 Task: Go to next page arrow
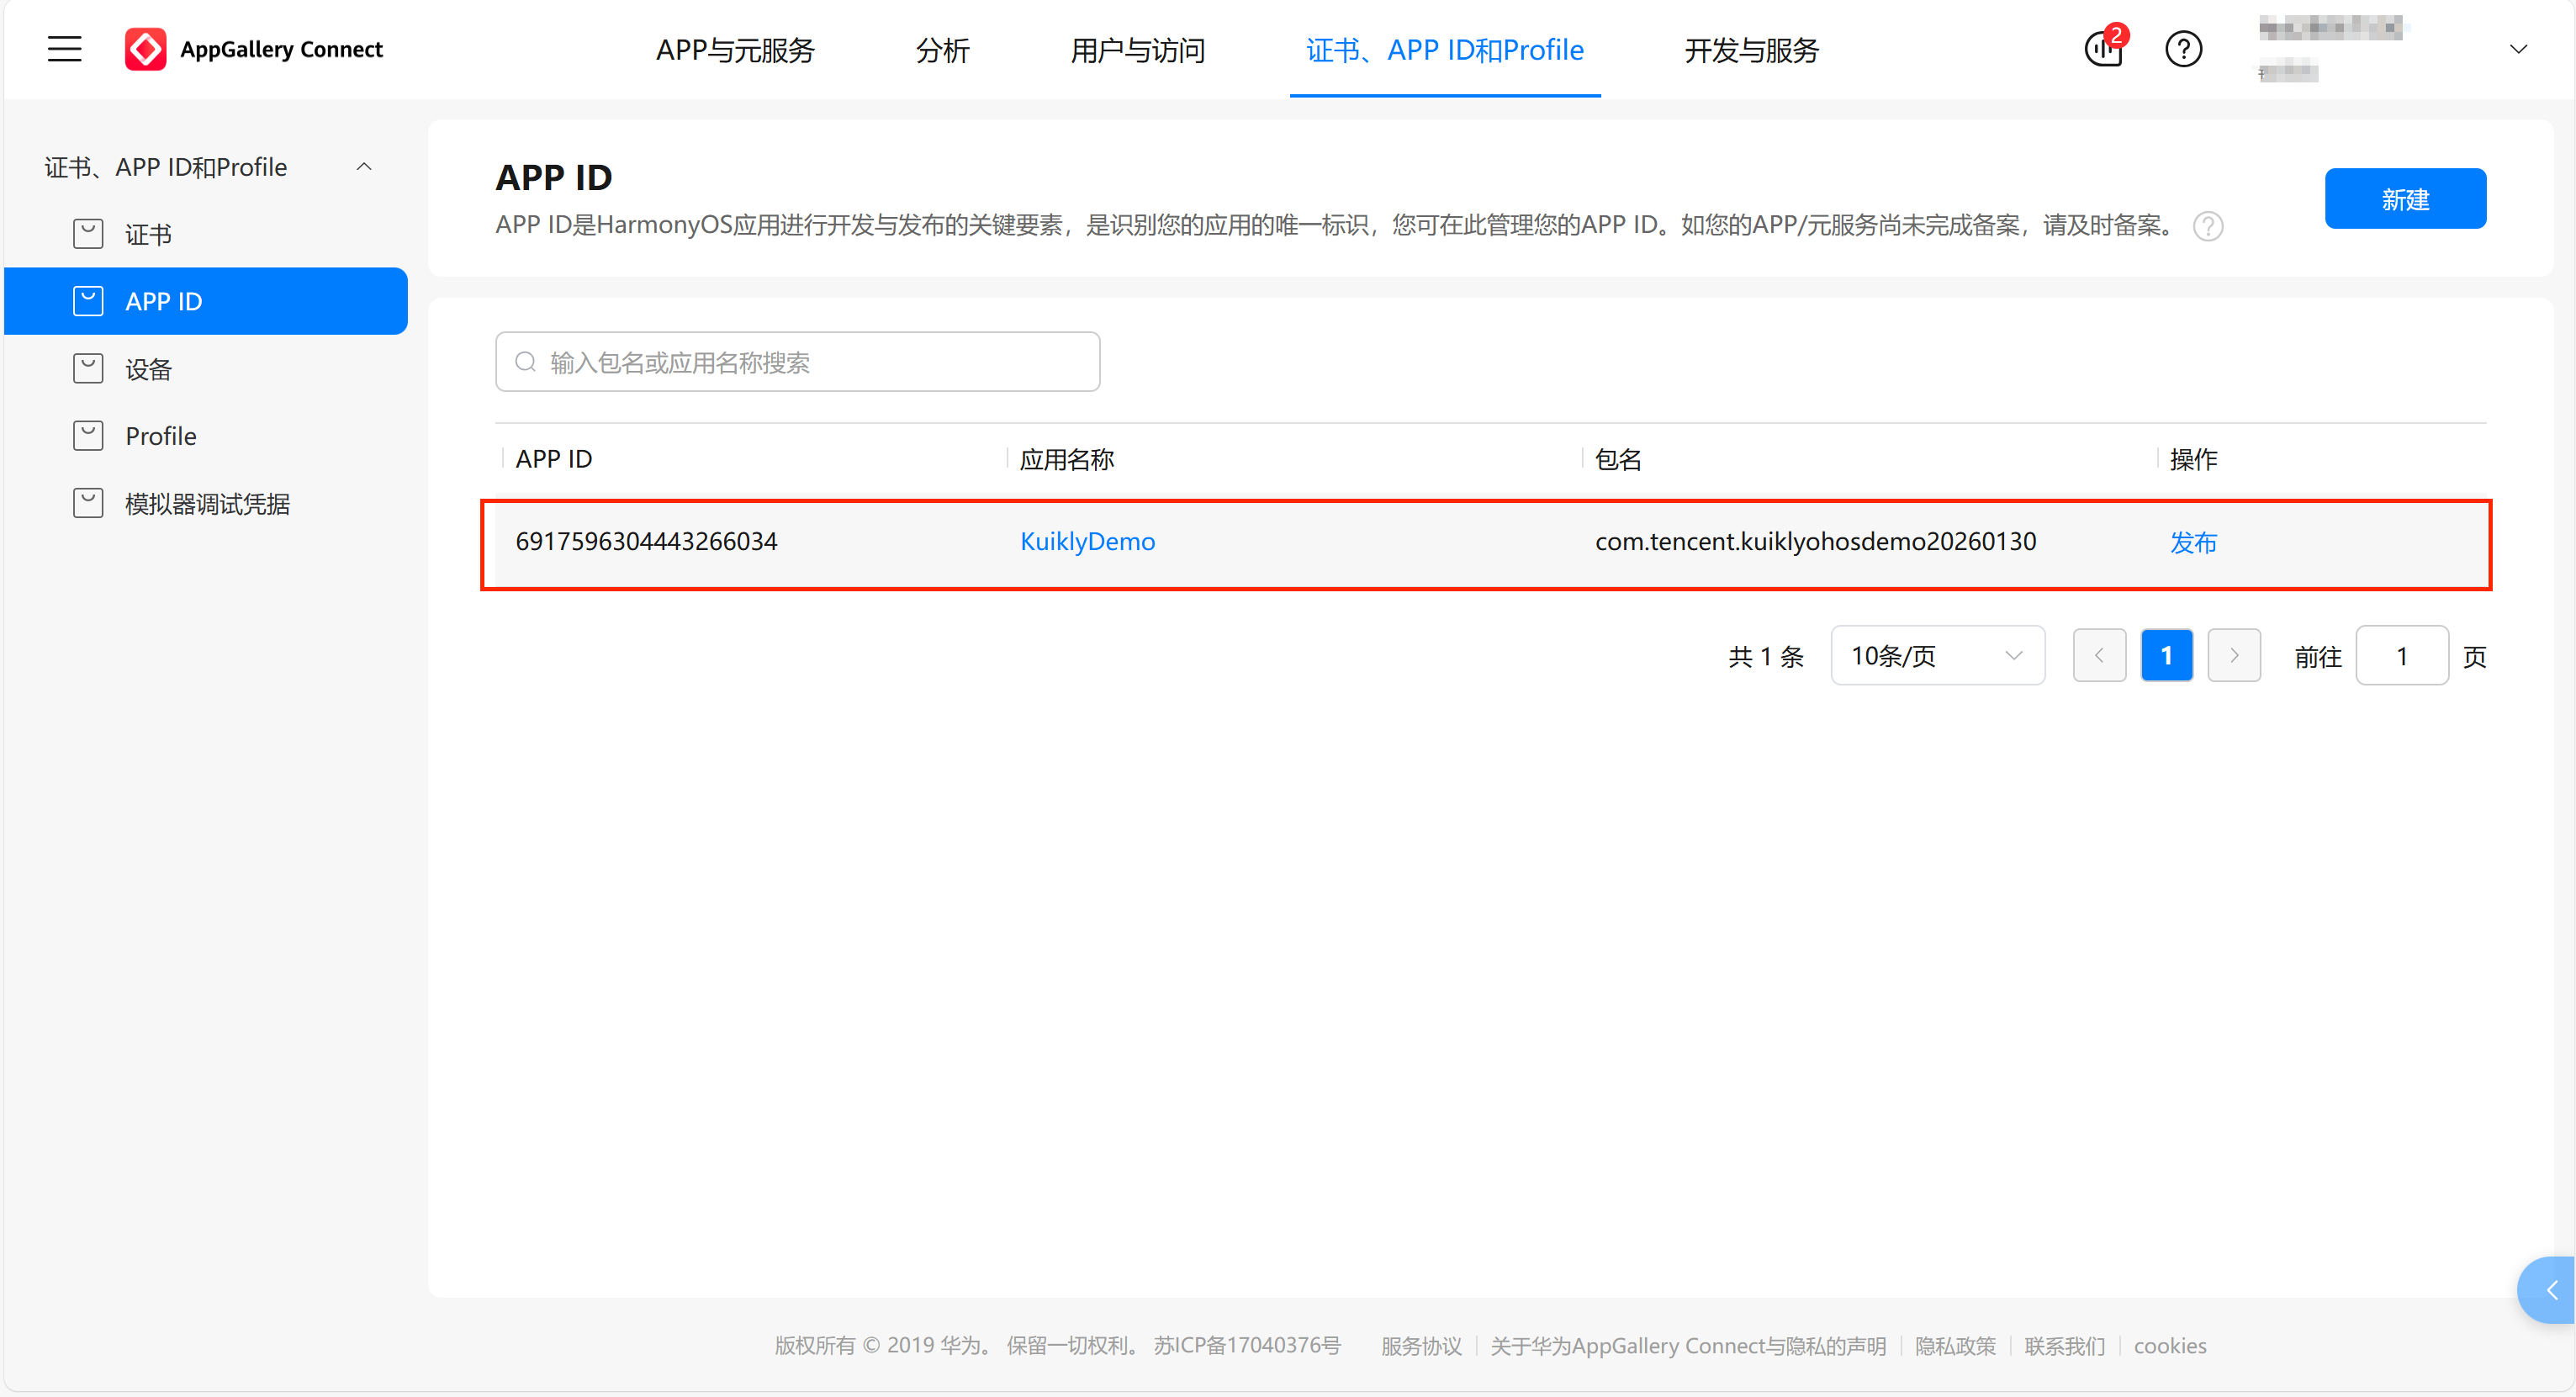coord(2234,656)
